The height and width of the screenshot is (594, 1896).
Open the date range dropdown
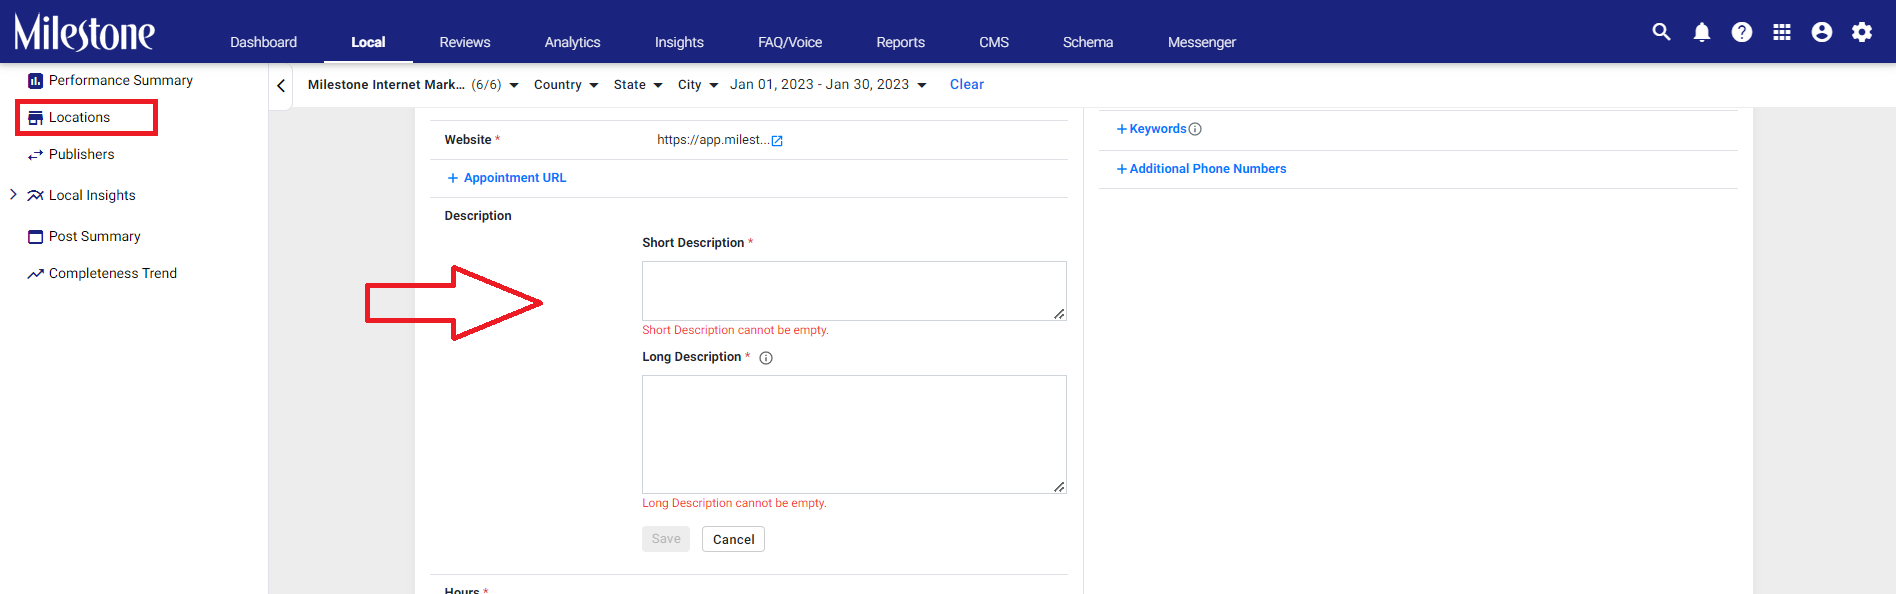click(x=828, y=85)
